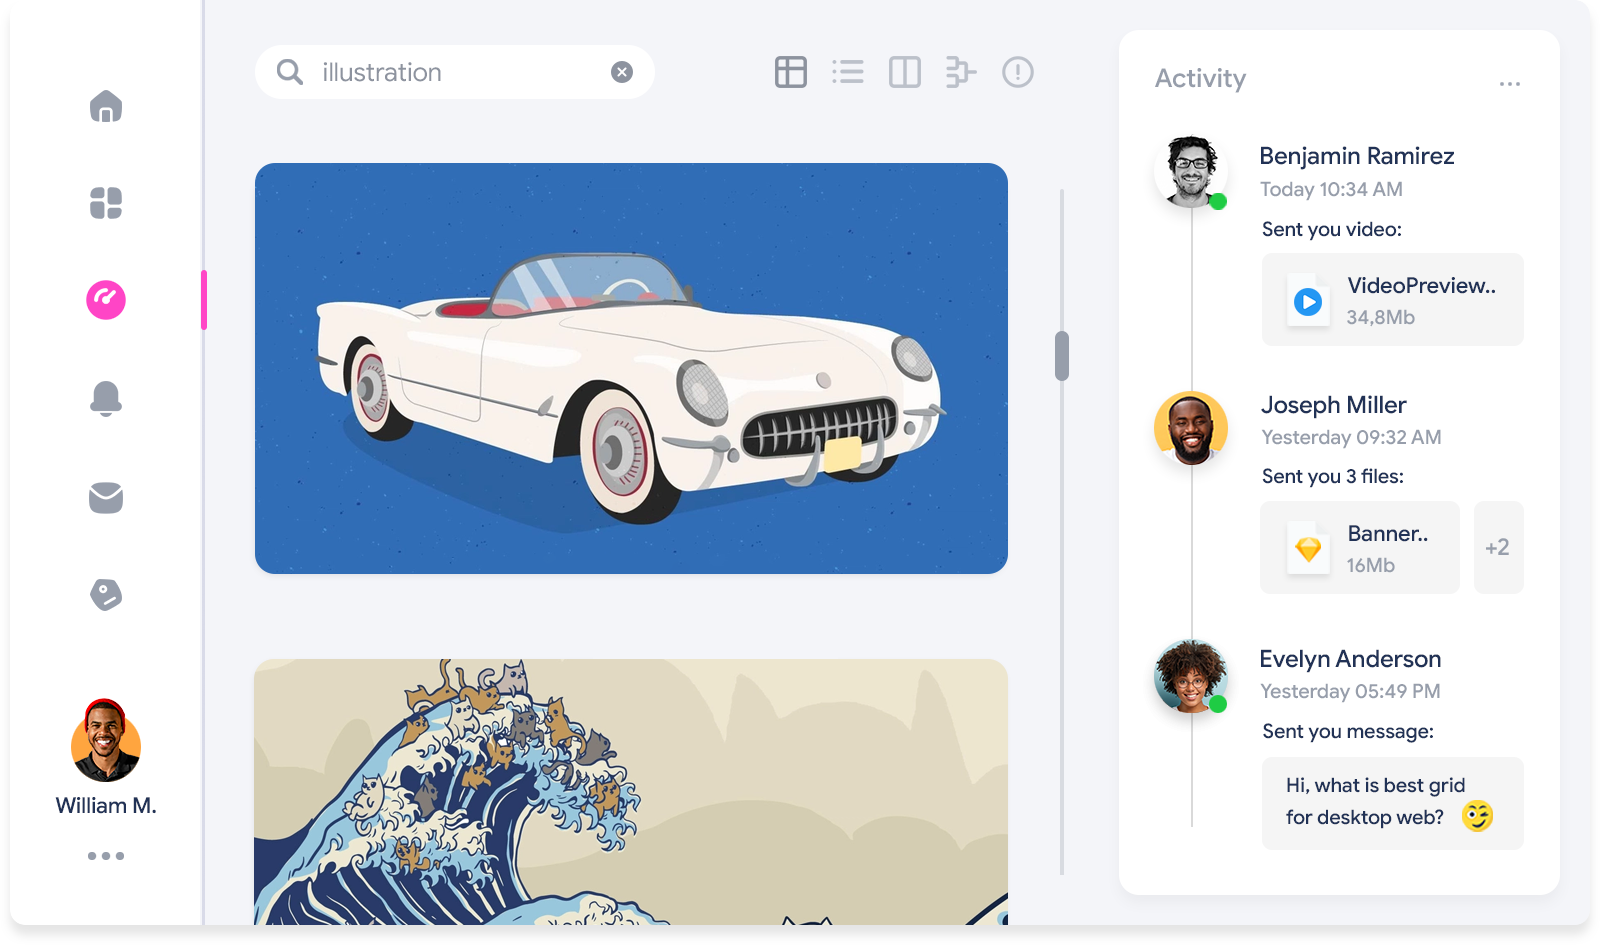The width and height of the screenshot is (1600, 945).
Task: Open the Home icon in sidebar
Action: 106,106
